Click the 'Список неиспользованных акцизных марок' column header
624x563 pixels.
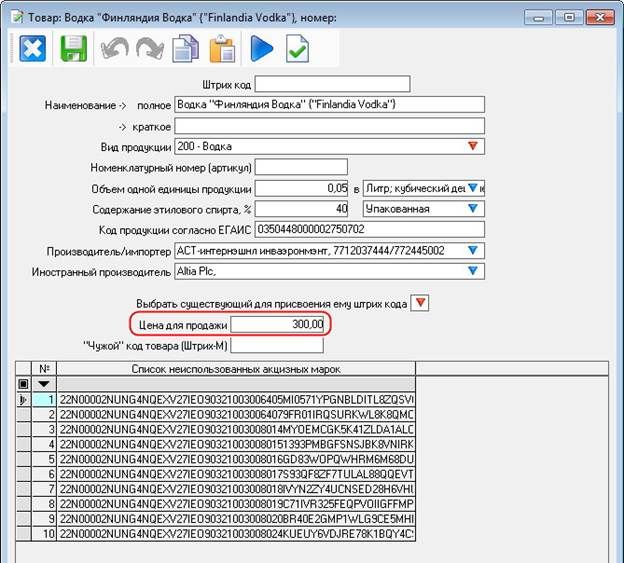(236, 369)
